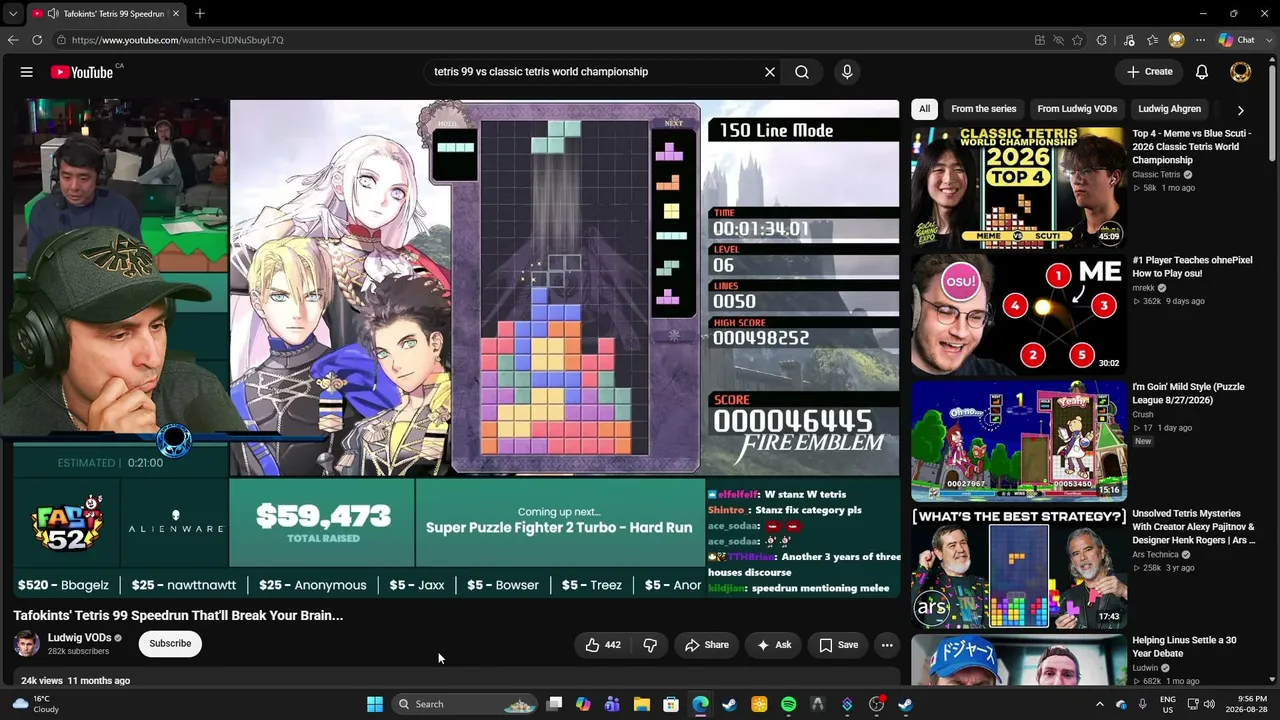The width and height of the screenshot is (1280, 720).
Task: Save video to a playlist
Action: point(839,645)
